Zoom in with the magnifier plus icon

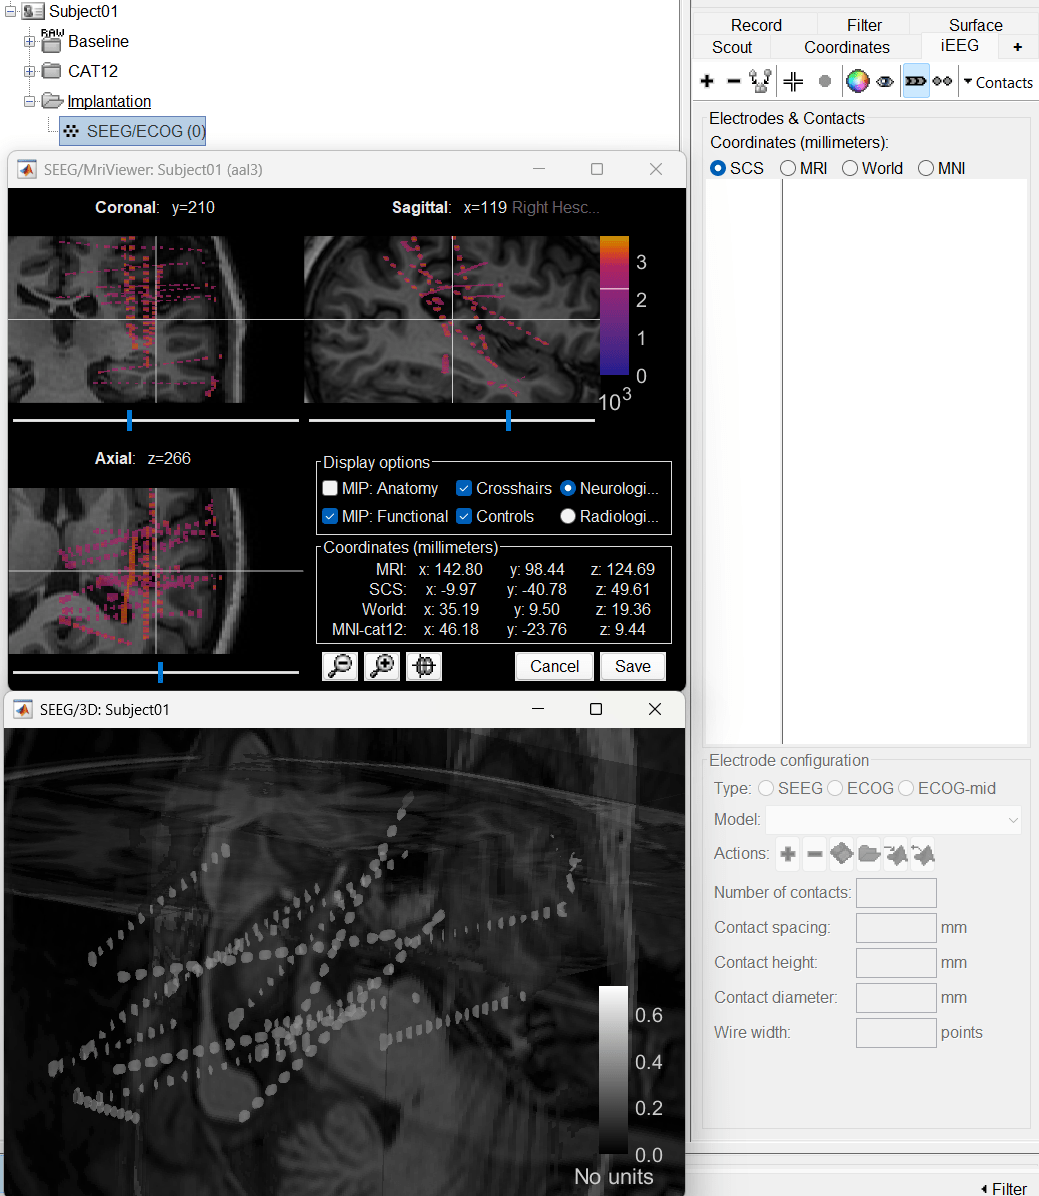382,666
